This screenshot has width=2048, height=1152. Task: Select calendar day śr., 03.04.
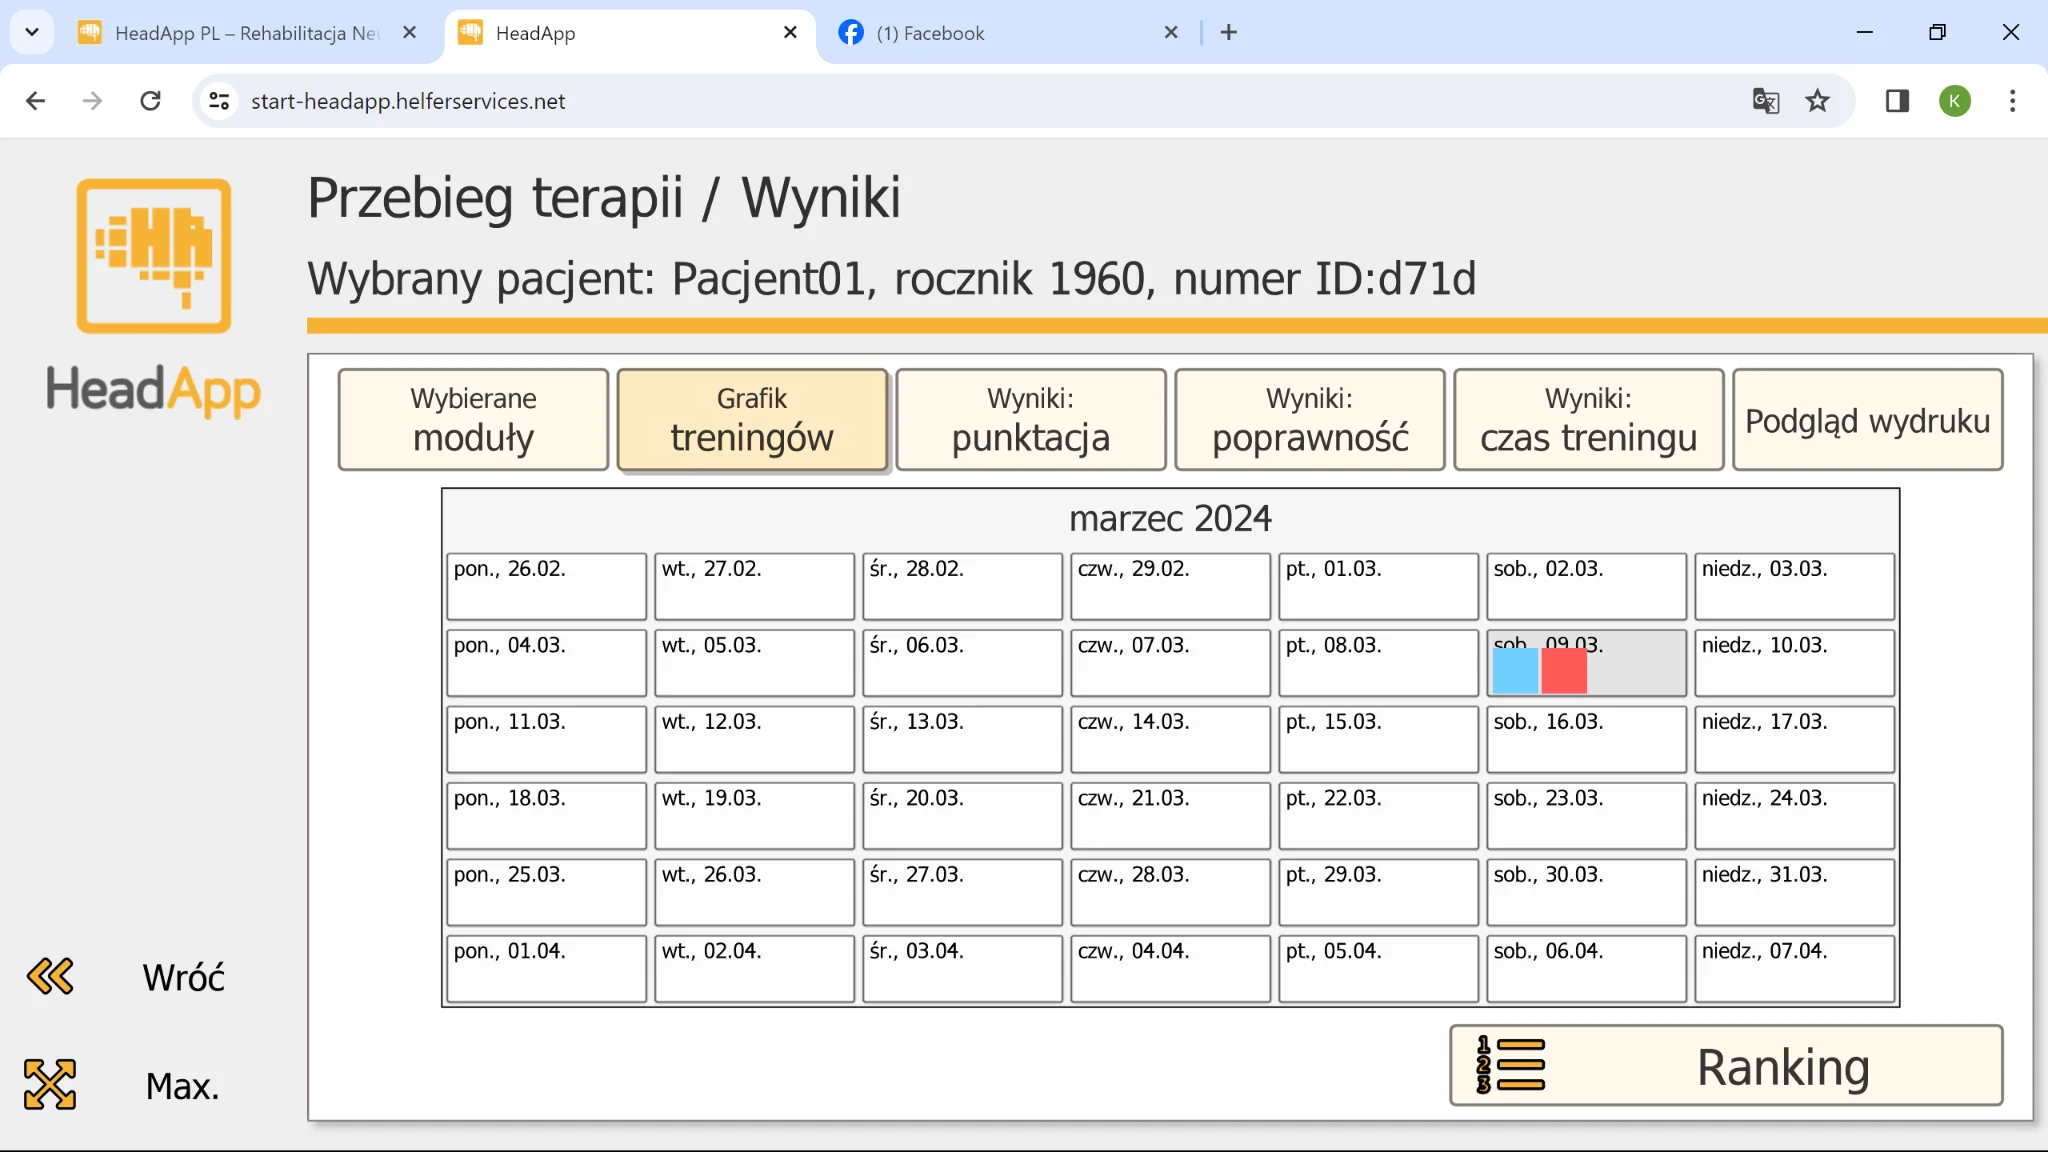[962, 969]
